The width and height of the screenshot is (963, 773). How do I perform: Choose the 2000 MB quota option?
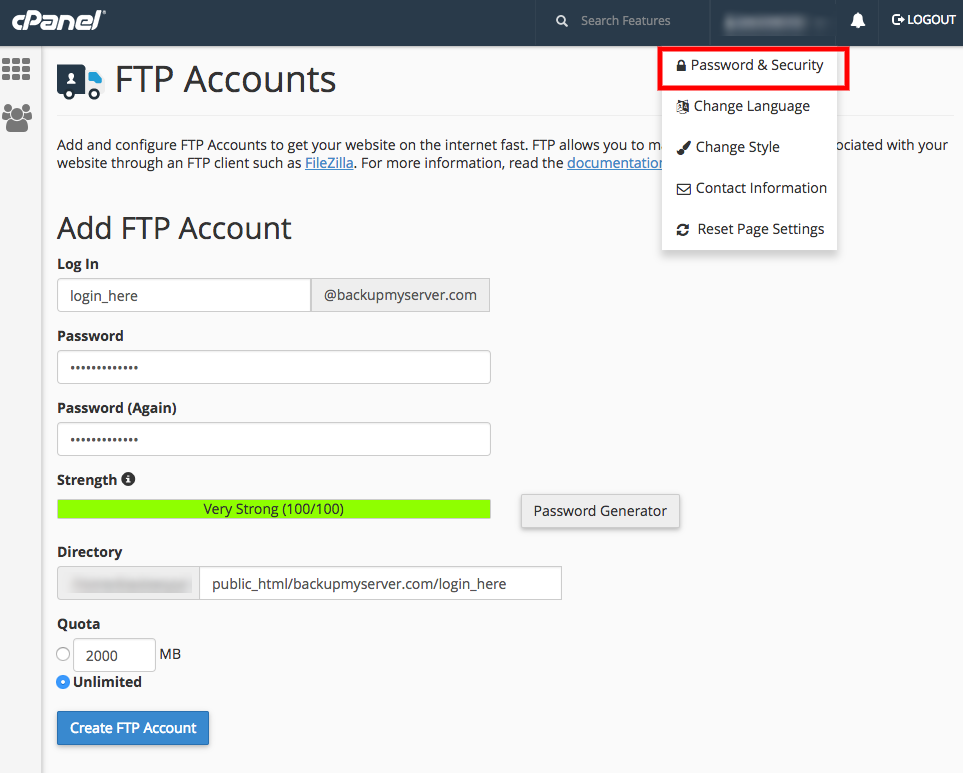point(63,653)
